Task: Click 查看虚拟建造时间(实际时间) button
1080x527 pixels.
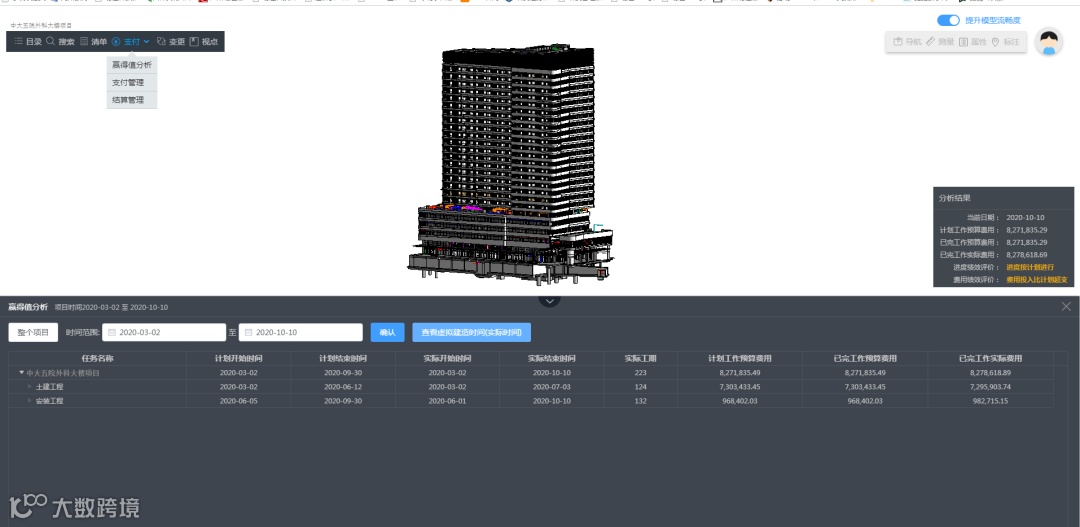Action: pyautogui.click(x=471, y=332)
